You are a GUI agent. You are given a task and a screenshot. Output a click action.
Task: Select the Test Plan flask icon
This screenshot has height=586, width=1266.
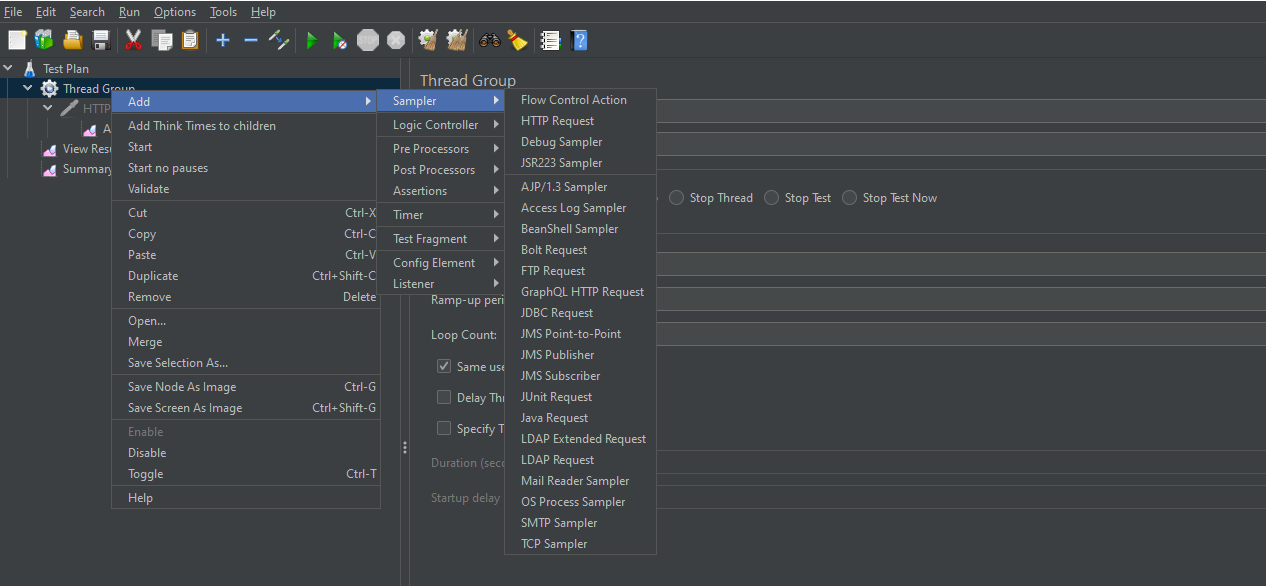tap(30, 68)
